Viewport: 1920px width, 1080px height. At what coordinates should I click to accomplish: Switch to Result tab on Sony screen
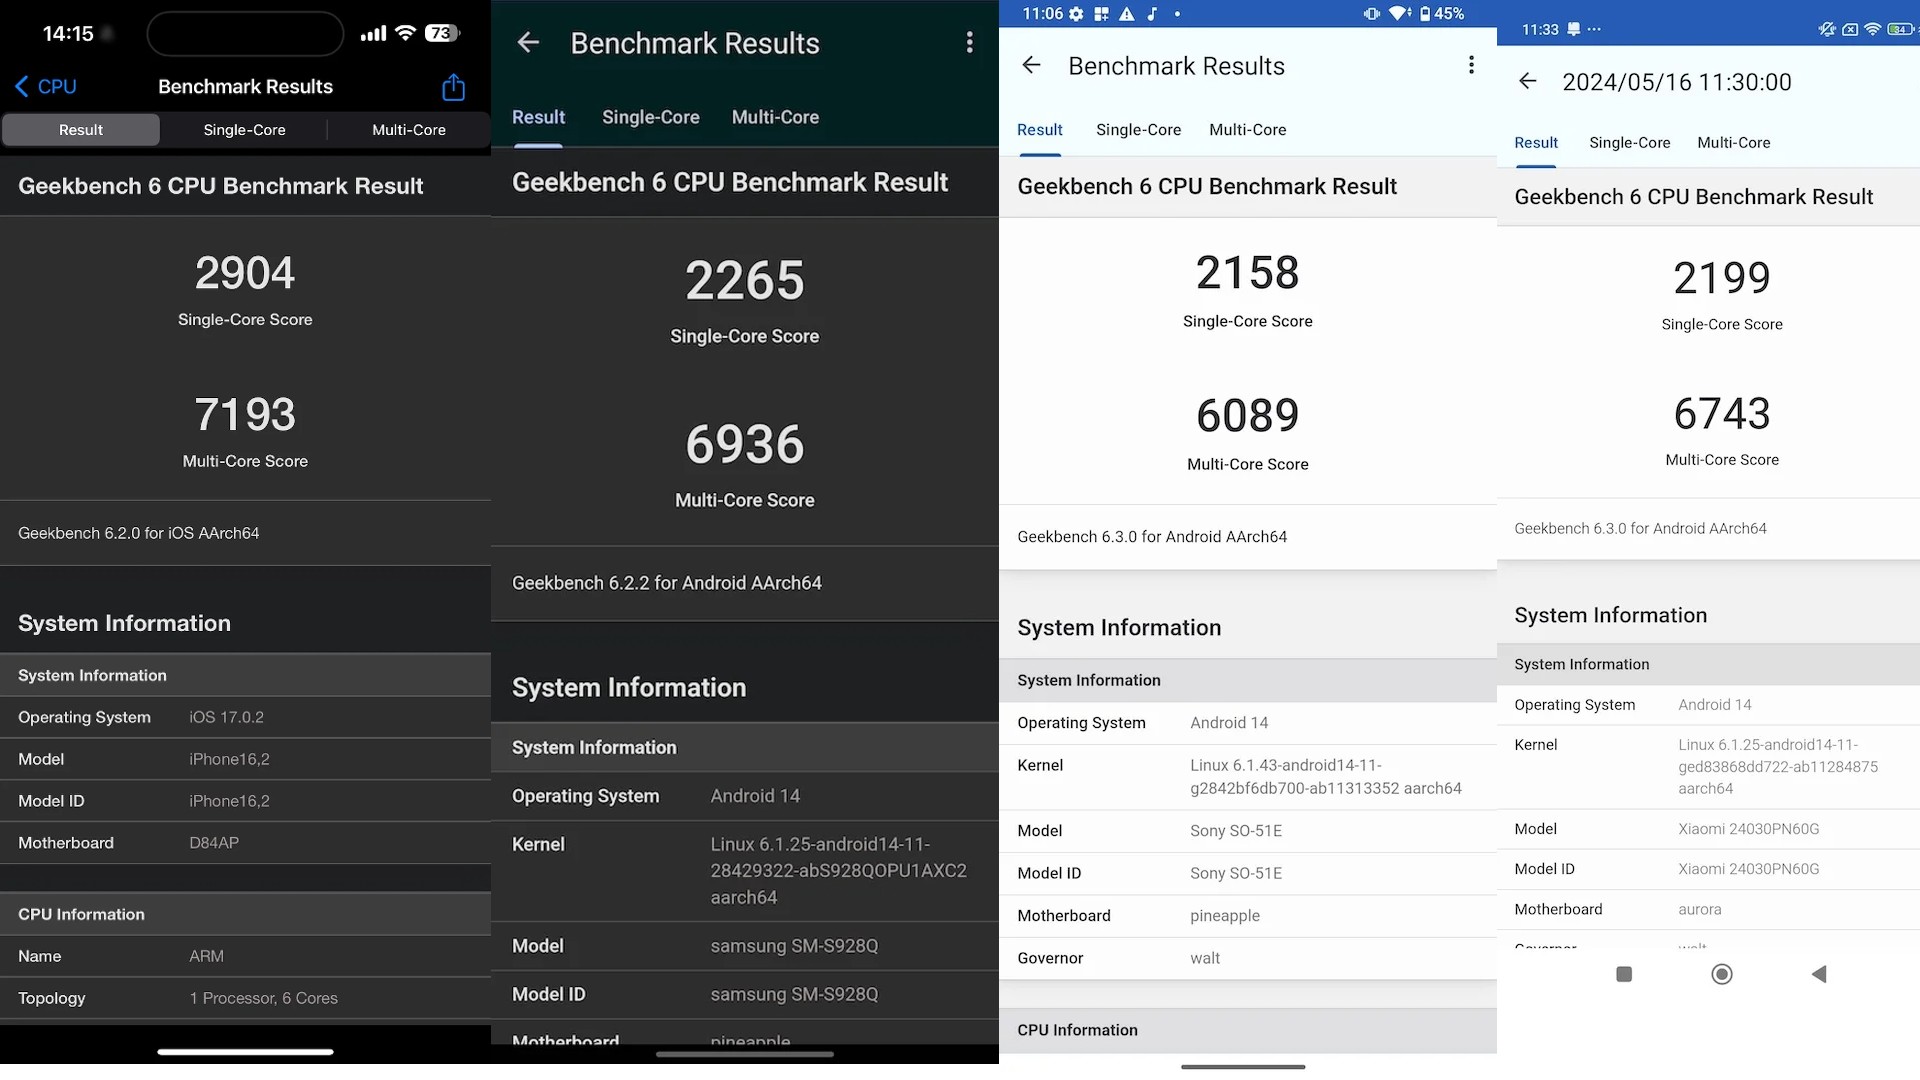coord(1040,130)
